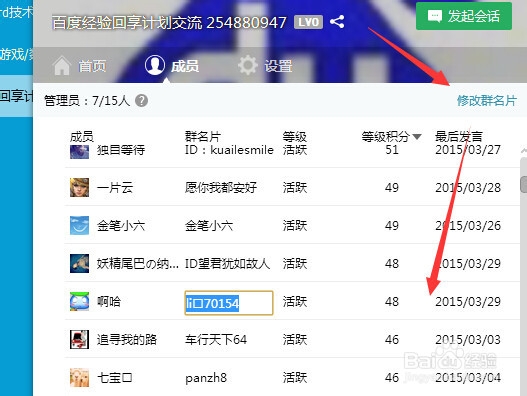The width and height of the screenshot is (527, 396).
Task: Click the 修改群名片 link
Action: coord(486,101)
